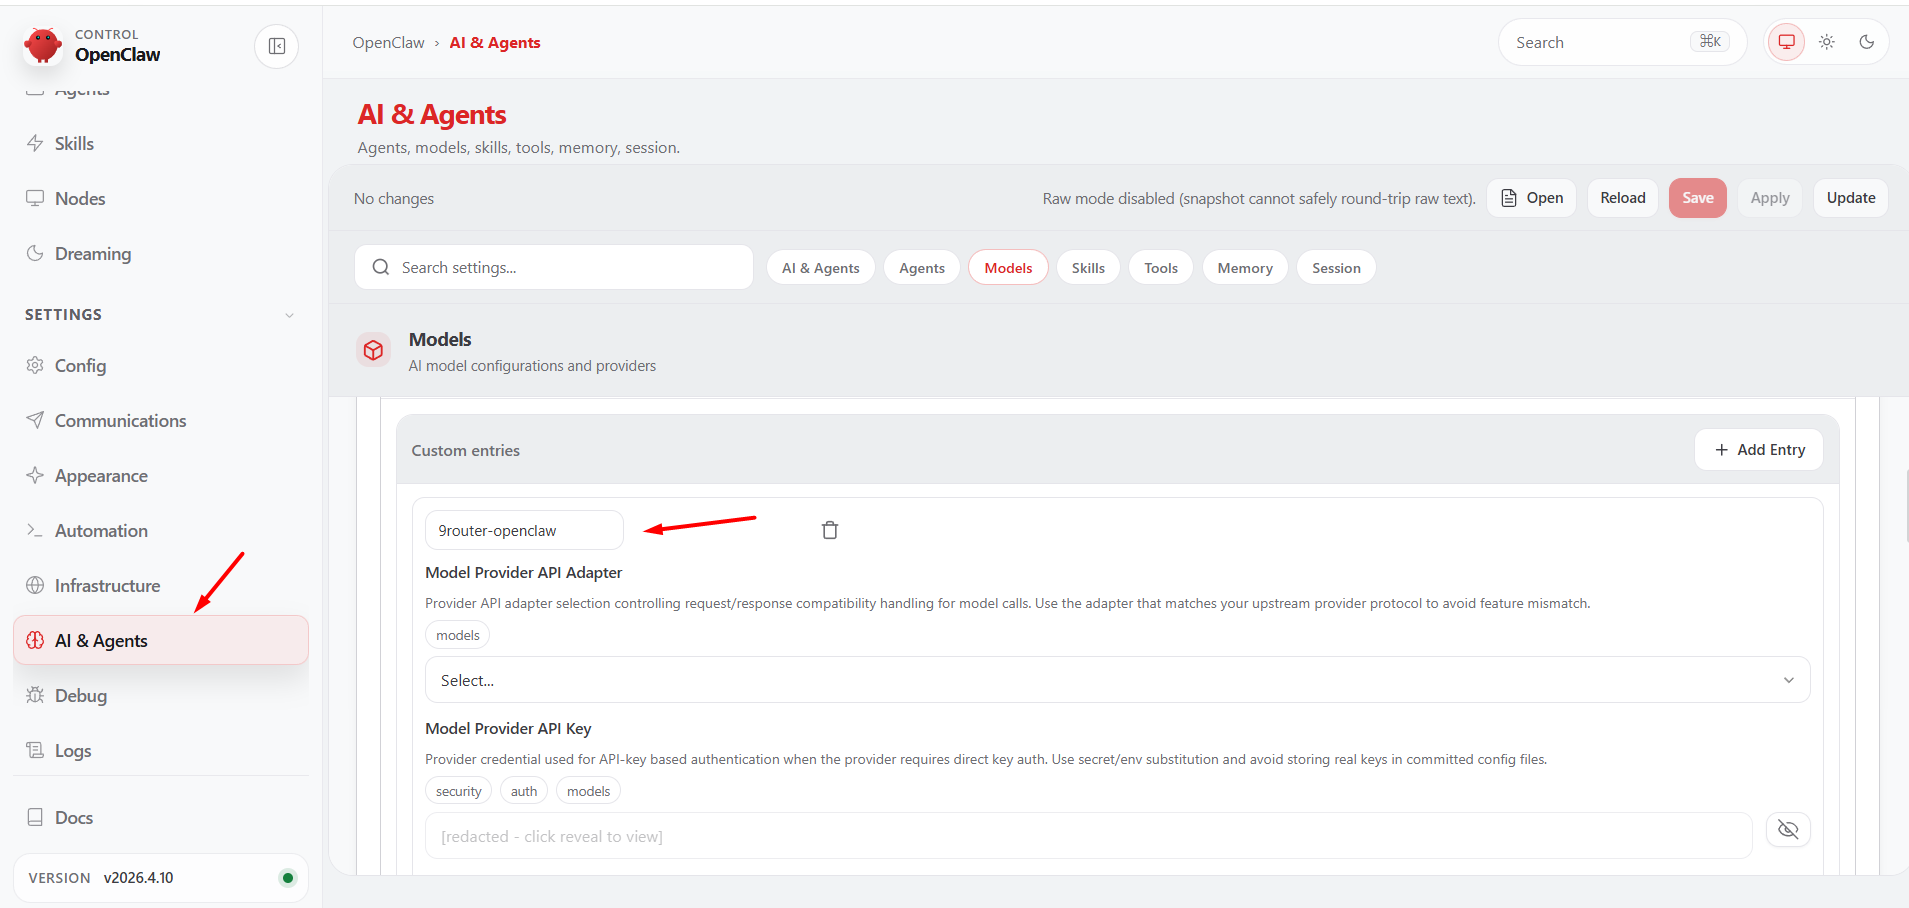
Task: Click the OpenClaw red mascot logo
Action: point(43,46)
